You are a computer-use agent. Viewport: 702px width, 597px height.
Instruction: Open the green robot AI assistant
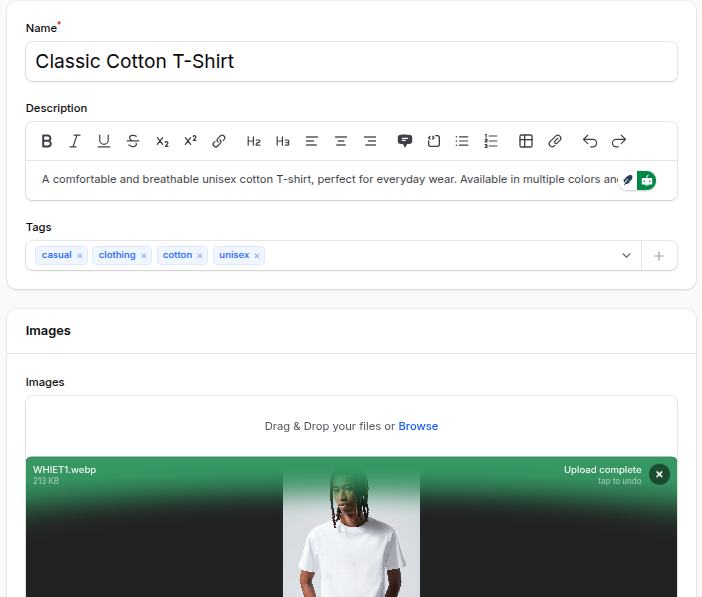[x=646, y=180]
